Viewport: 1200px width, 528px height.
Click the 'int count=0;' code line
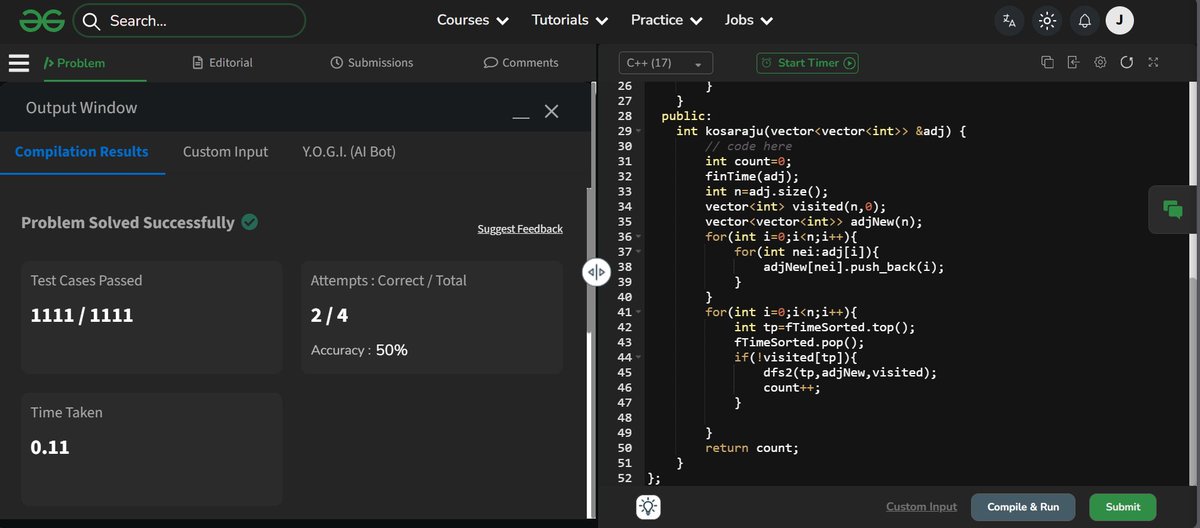748,162
